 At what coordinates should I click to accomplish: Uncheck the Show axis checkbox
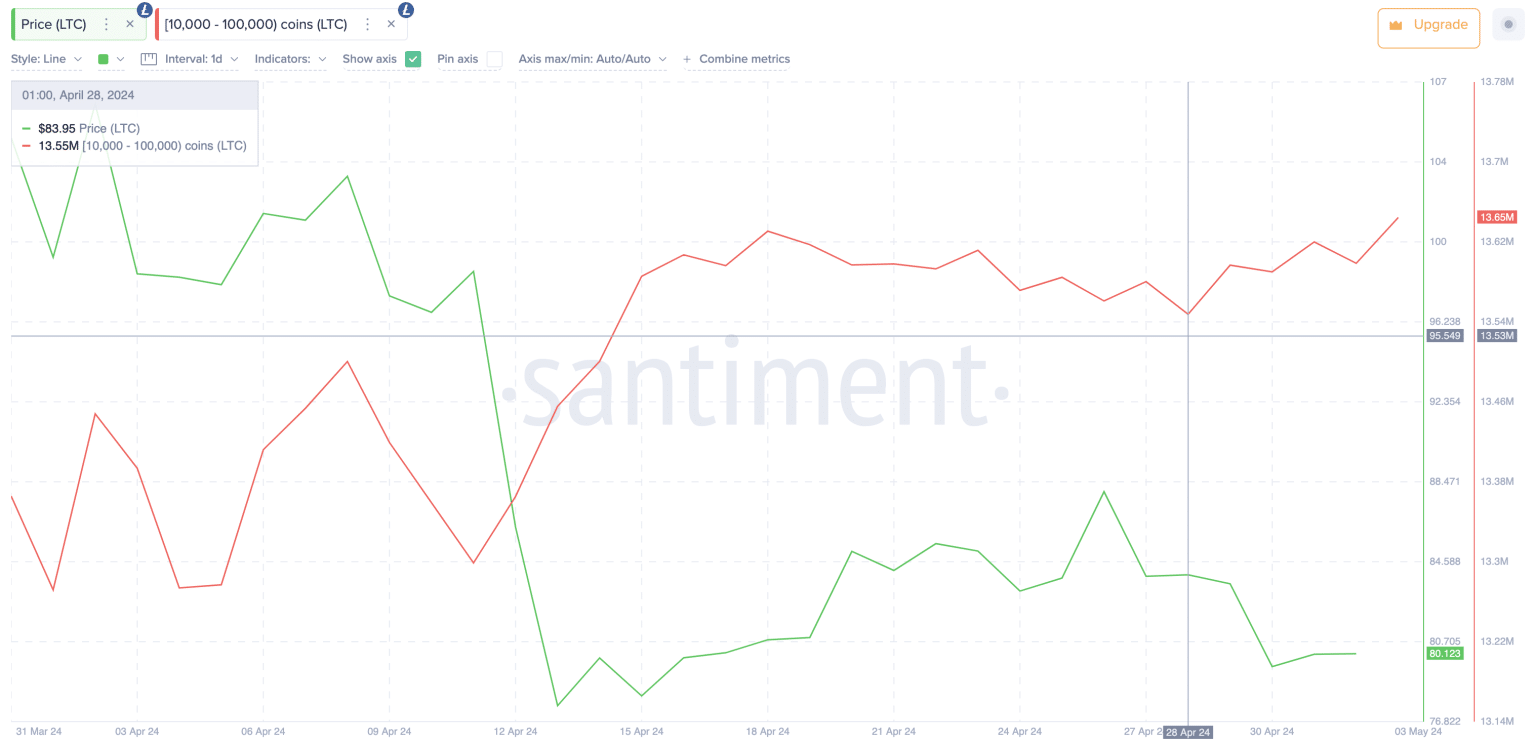pyautogui.click(x=413, y=59)
